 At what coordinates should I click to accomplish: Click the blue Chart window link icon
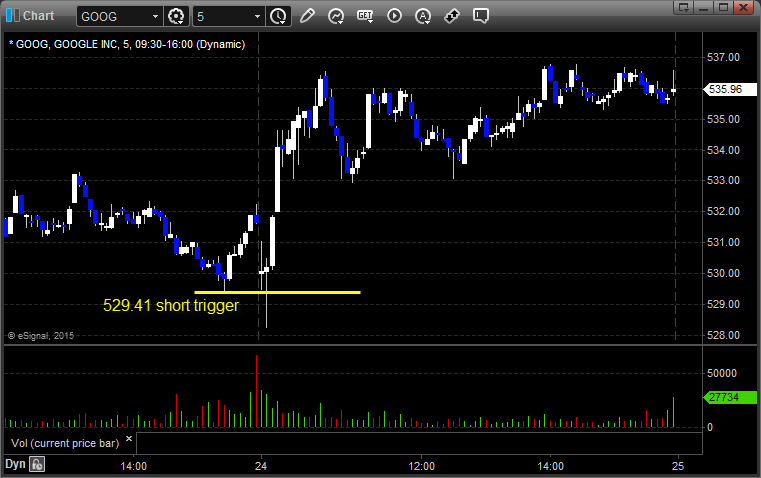13,16
